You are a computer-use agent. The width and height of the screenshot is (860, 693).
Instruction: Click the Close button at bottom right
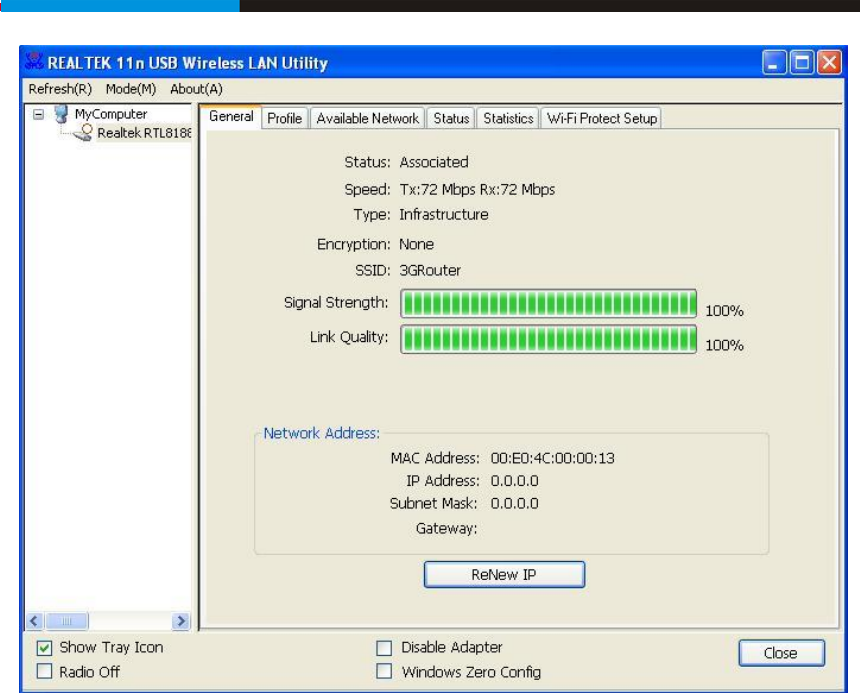pyautogui.click(x=781, y=653)
